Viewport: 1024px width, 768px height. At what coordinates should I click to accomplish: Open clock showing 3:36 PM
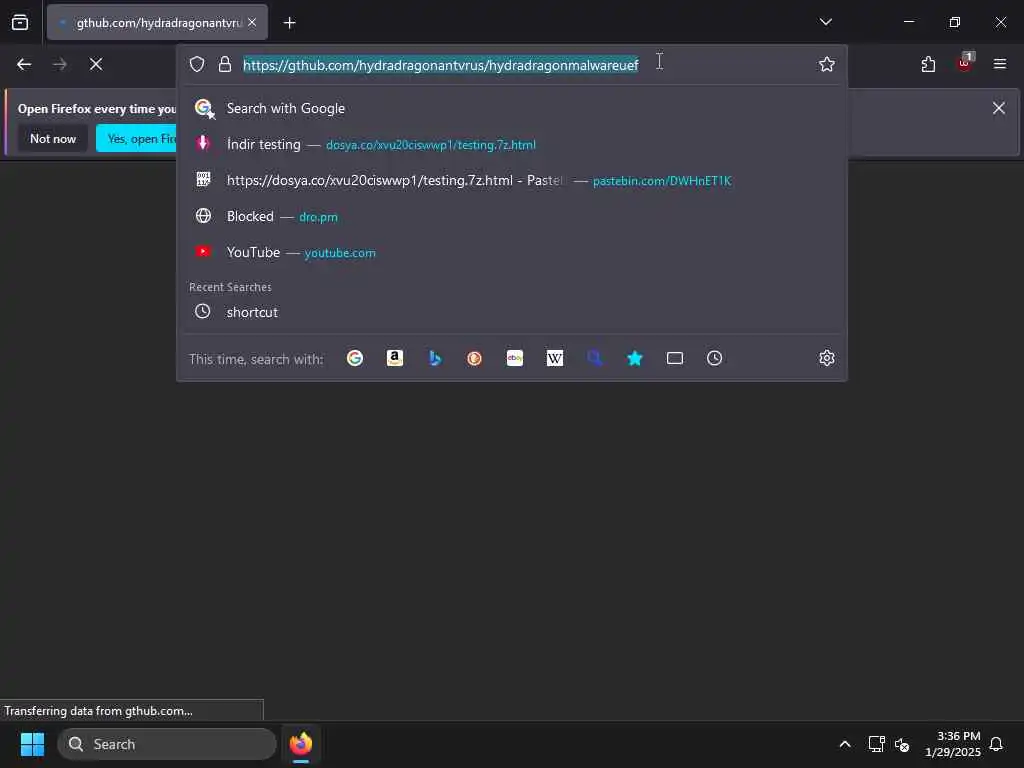tap(952, 744)
